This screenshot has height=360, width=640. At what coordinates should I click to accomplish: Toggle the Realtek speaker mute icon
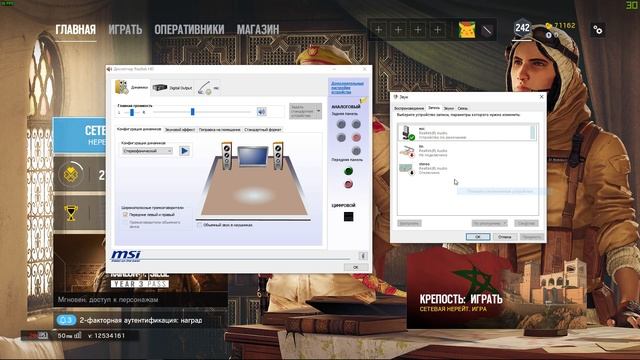[x=261, y=111]
